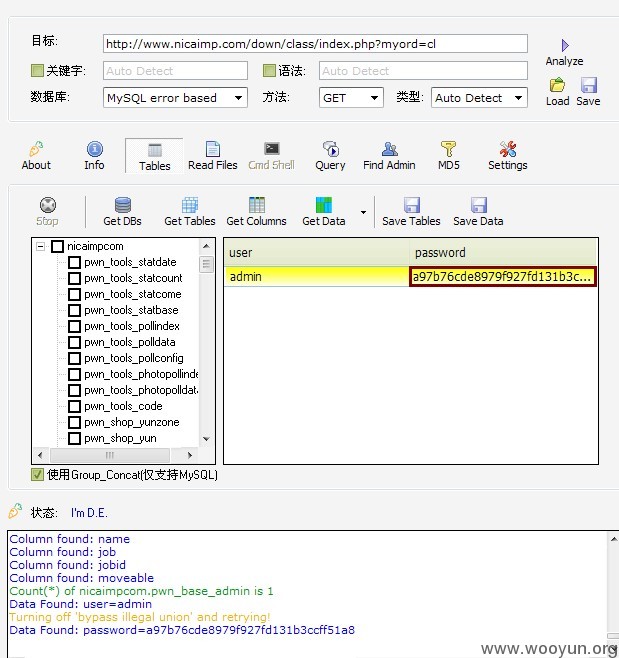Click Save Data icon
This screenshot has width=619, height=658.
point(478,205)
